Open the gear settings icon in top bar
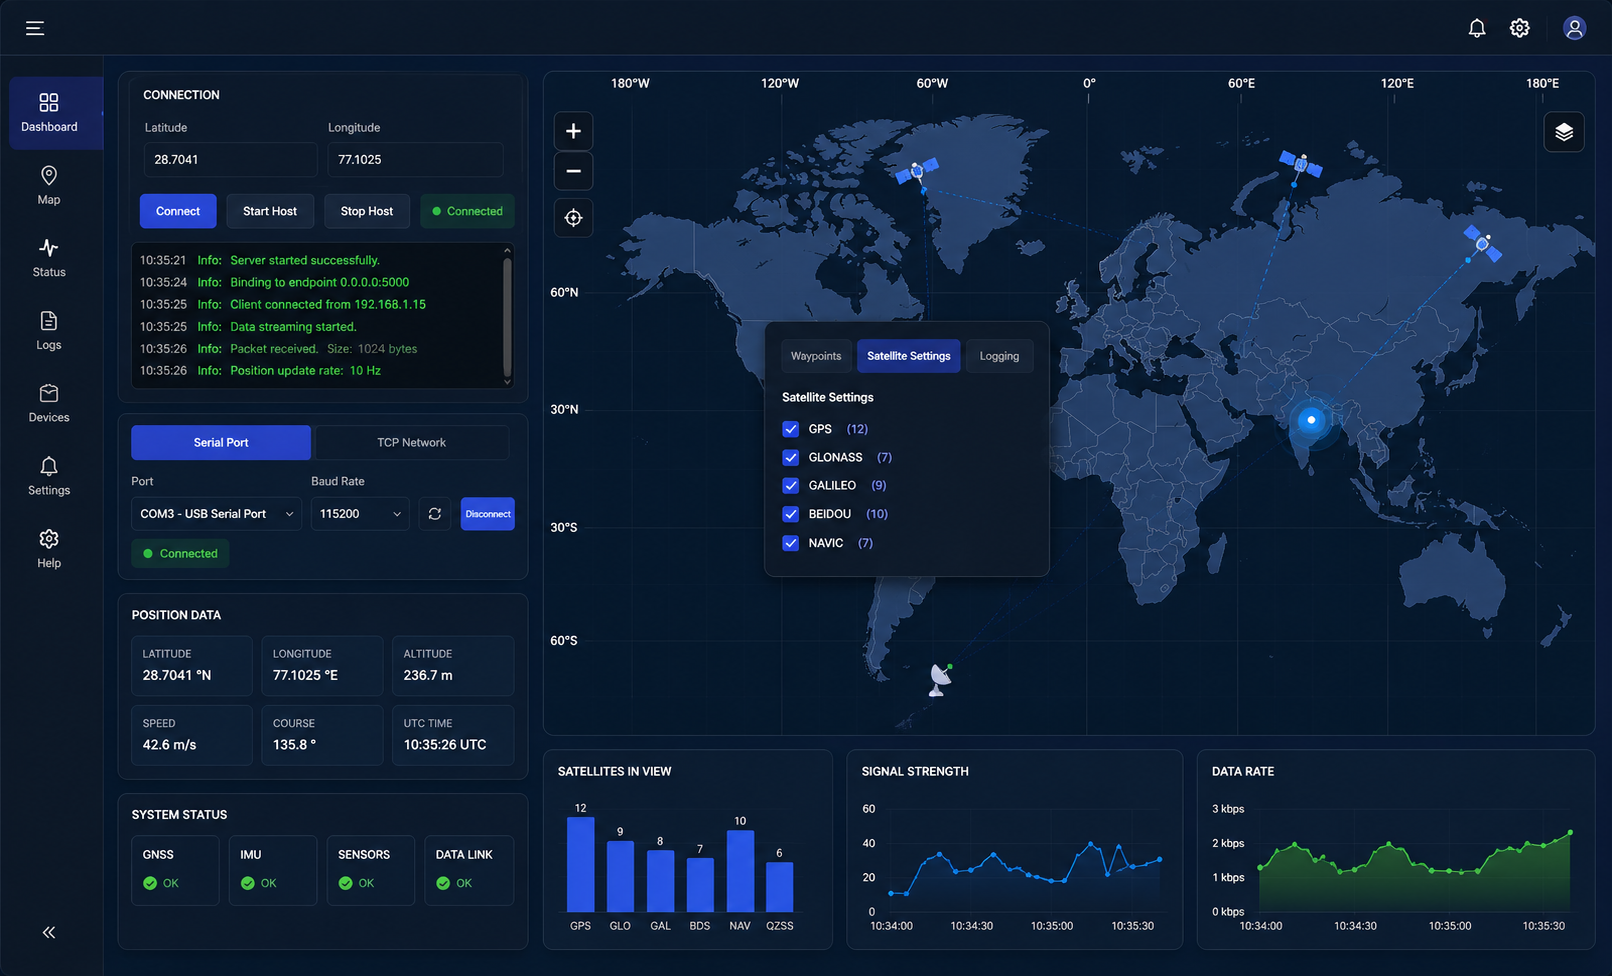This screenshot has height=976, width=1612. point(1520,28)
